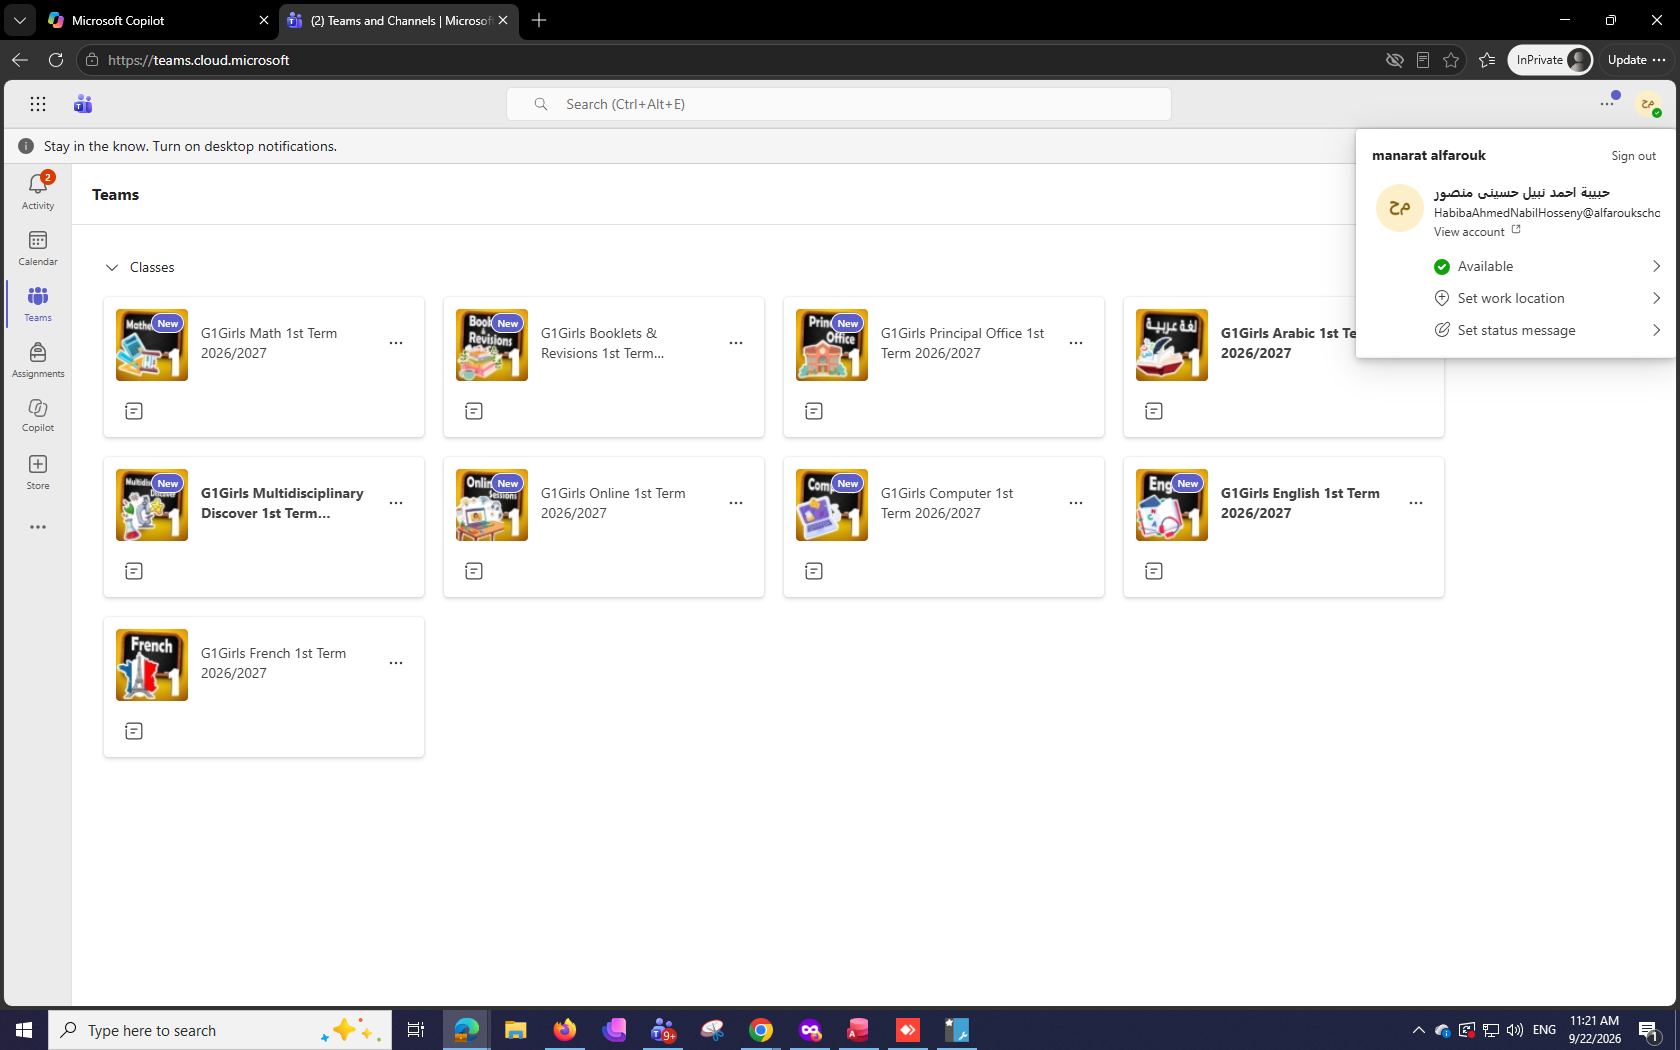1680x1050 pixels.
Task: Collapse the Classes section chevron
Action: 112,267
